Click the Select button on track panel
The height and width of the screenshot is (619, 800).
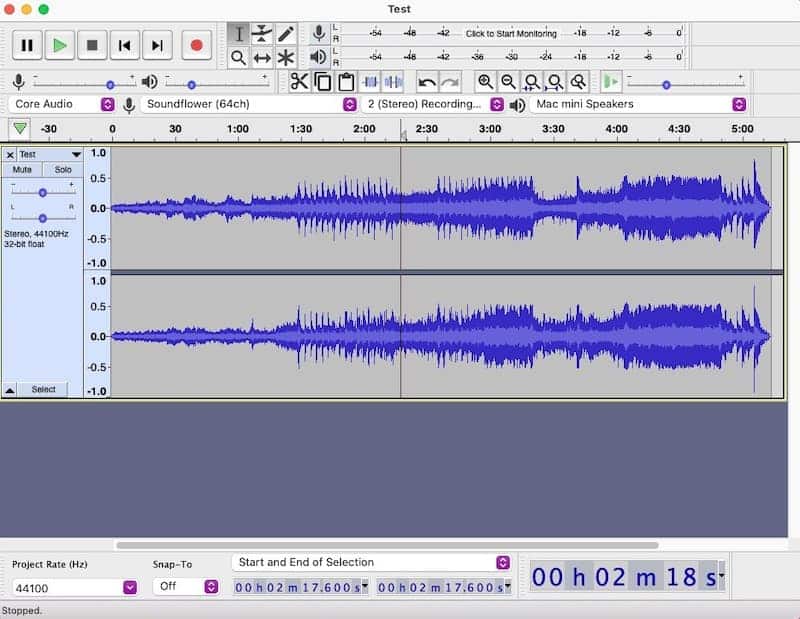click(43, 389)
